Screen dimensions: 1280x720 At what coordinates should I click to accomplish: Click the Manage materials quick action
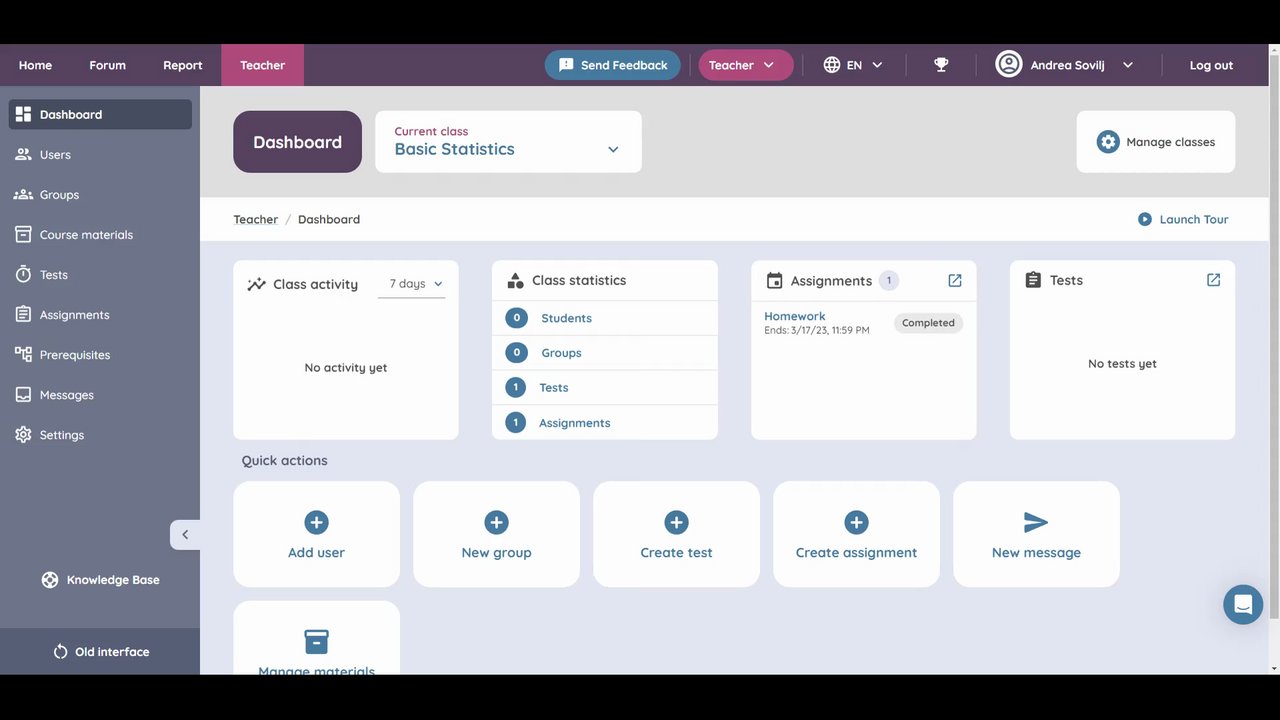pos(316,640)
